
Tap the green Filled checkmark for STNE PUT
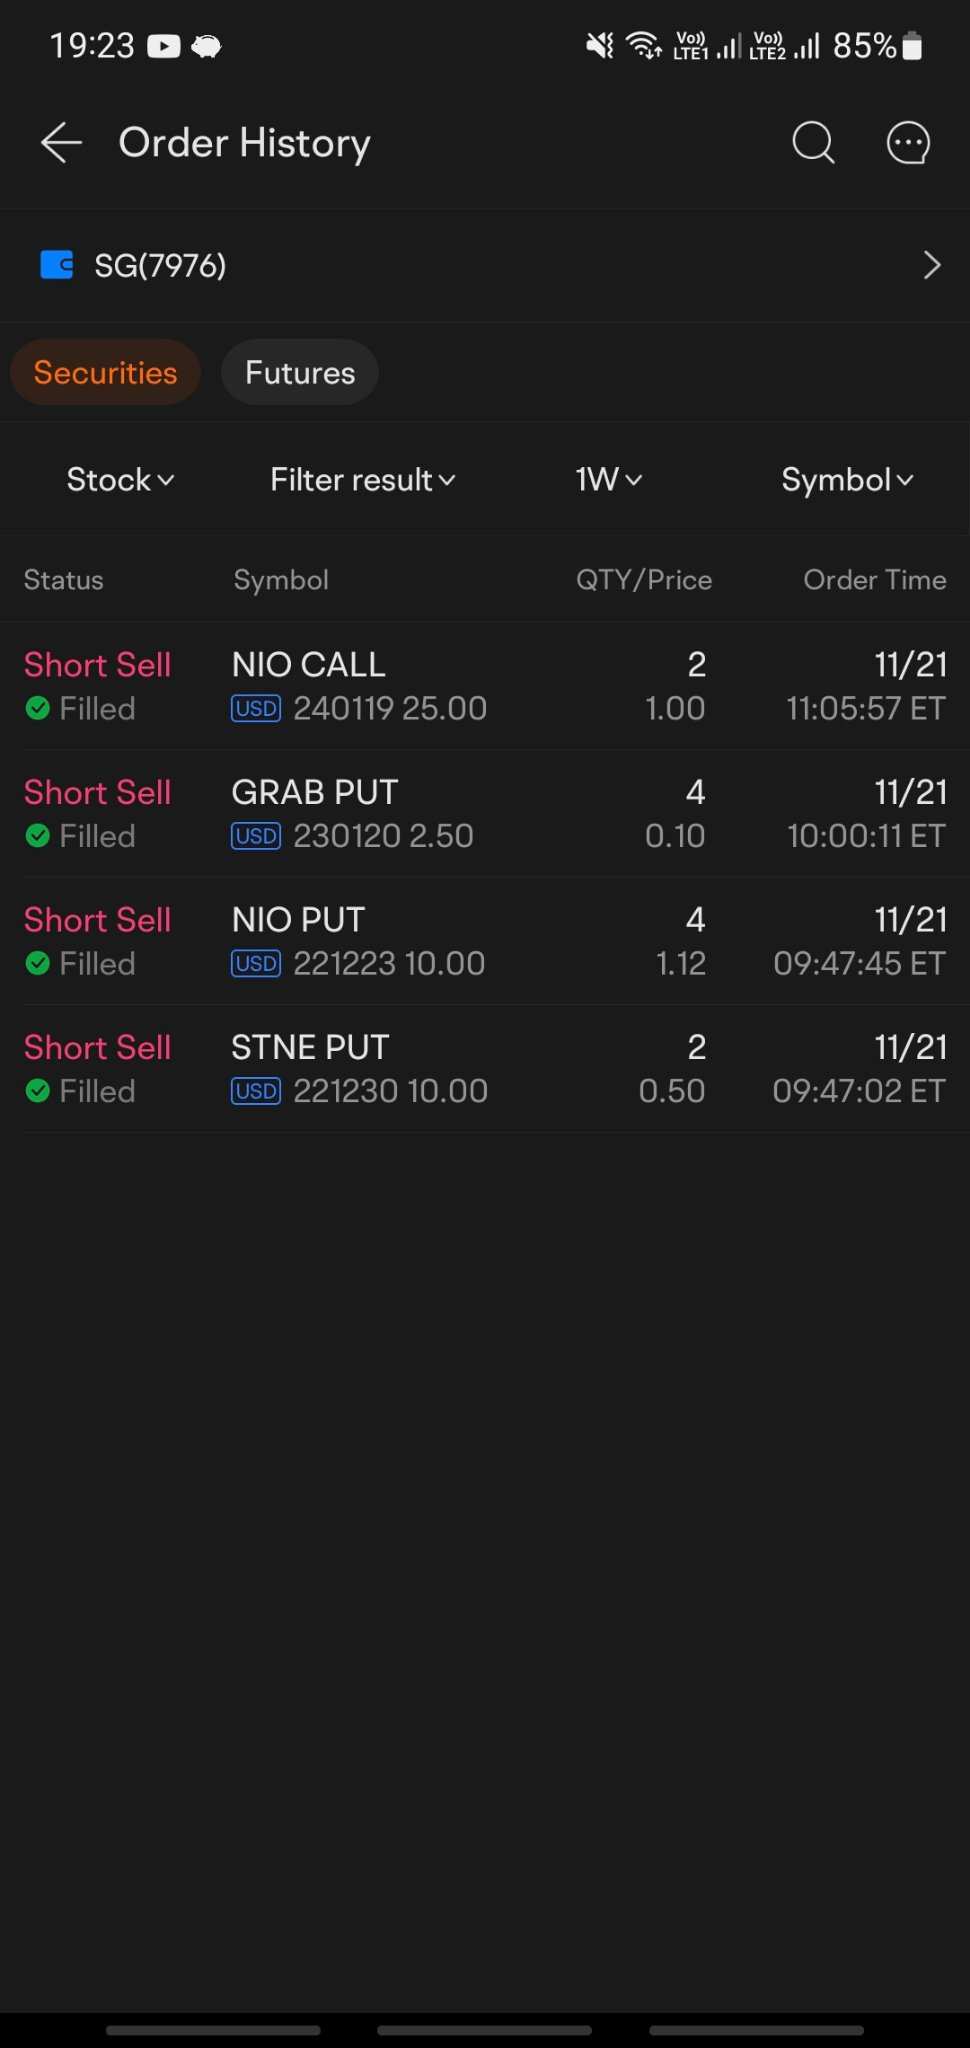point(38,1091)
